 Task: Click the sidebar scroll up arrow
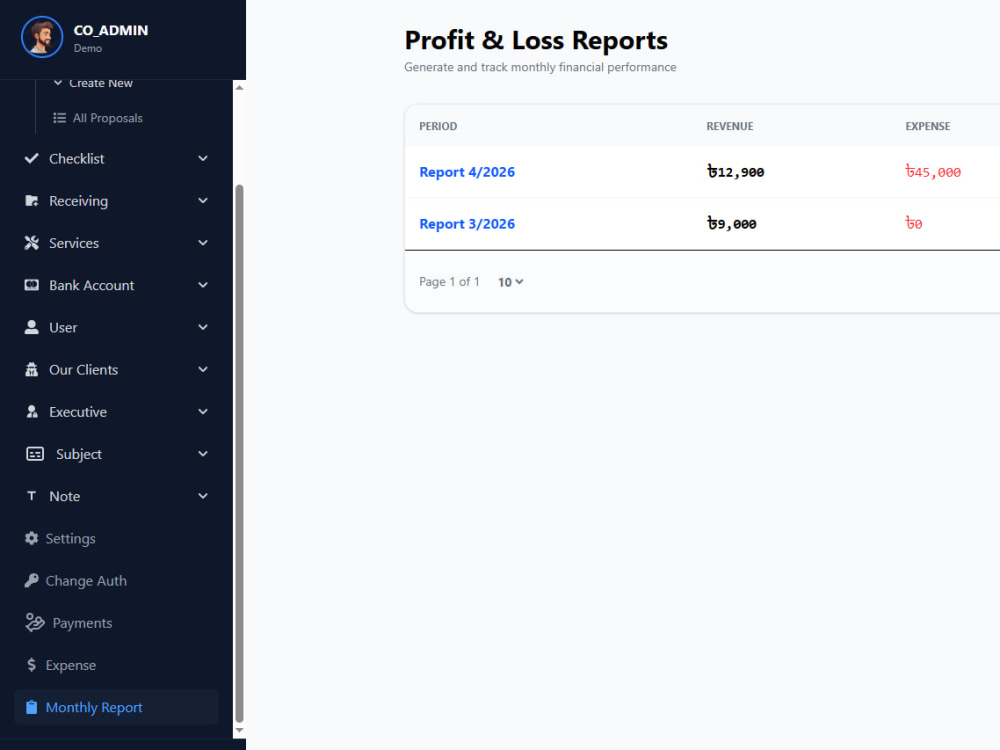[240, 87]
